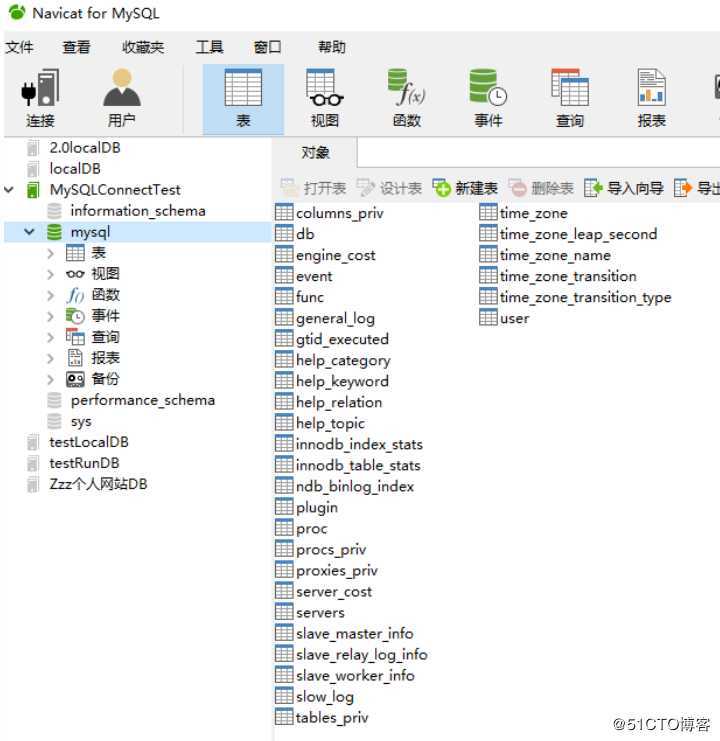Expand the 查询 tree node under mysql
Viewport: 720px width, 741px height.
(x=51, y=337)
